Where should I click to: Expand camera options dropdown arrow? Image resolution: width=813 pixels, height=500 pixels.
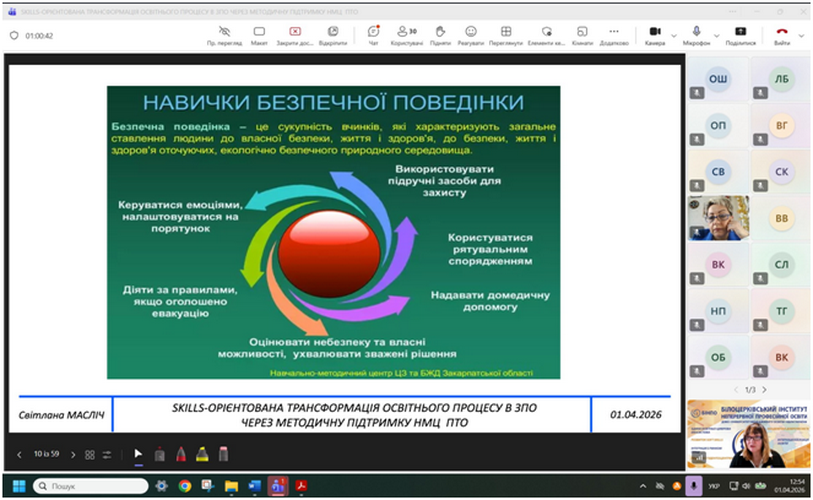pyautogui.click(x=674, y=36)
